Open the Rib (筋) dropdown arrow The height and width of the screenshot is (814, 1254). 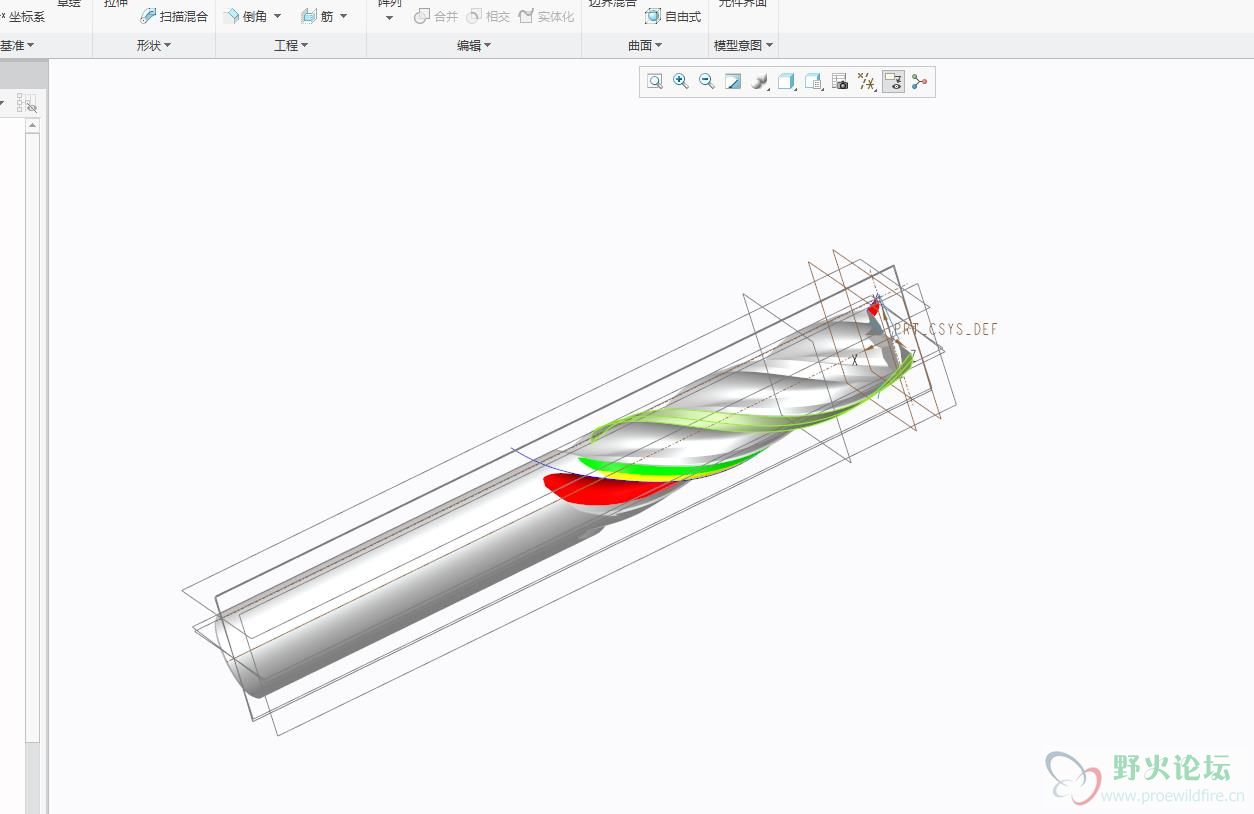[343, 16]
